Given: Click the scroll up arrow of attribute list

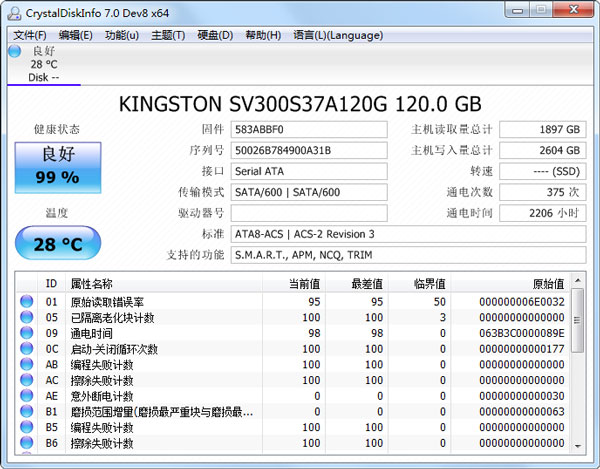Looking at the screenshot, I should (x=578, y=280).
